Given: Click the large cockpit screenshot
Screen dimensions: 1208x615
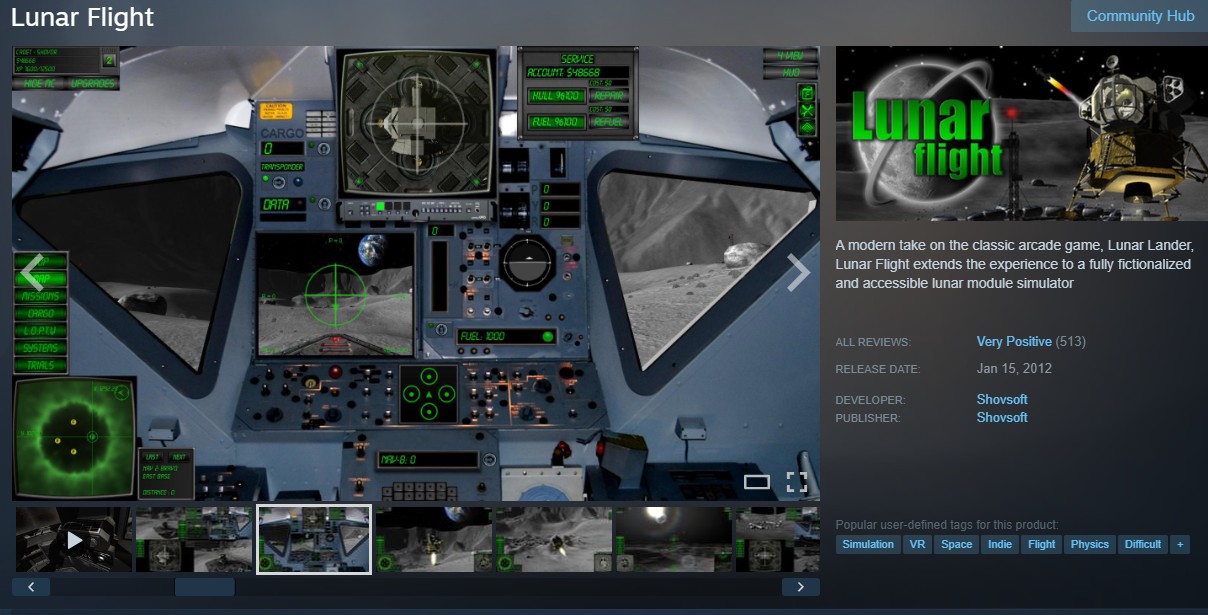Looking at the screenshot, I should (416, 273).
